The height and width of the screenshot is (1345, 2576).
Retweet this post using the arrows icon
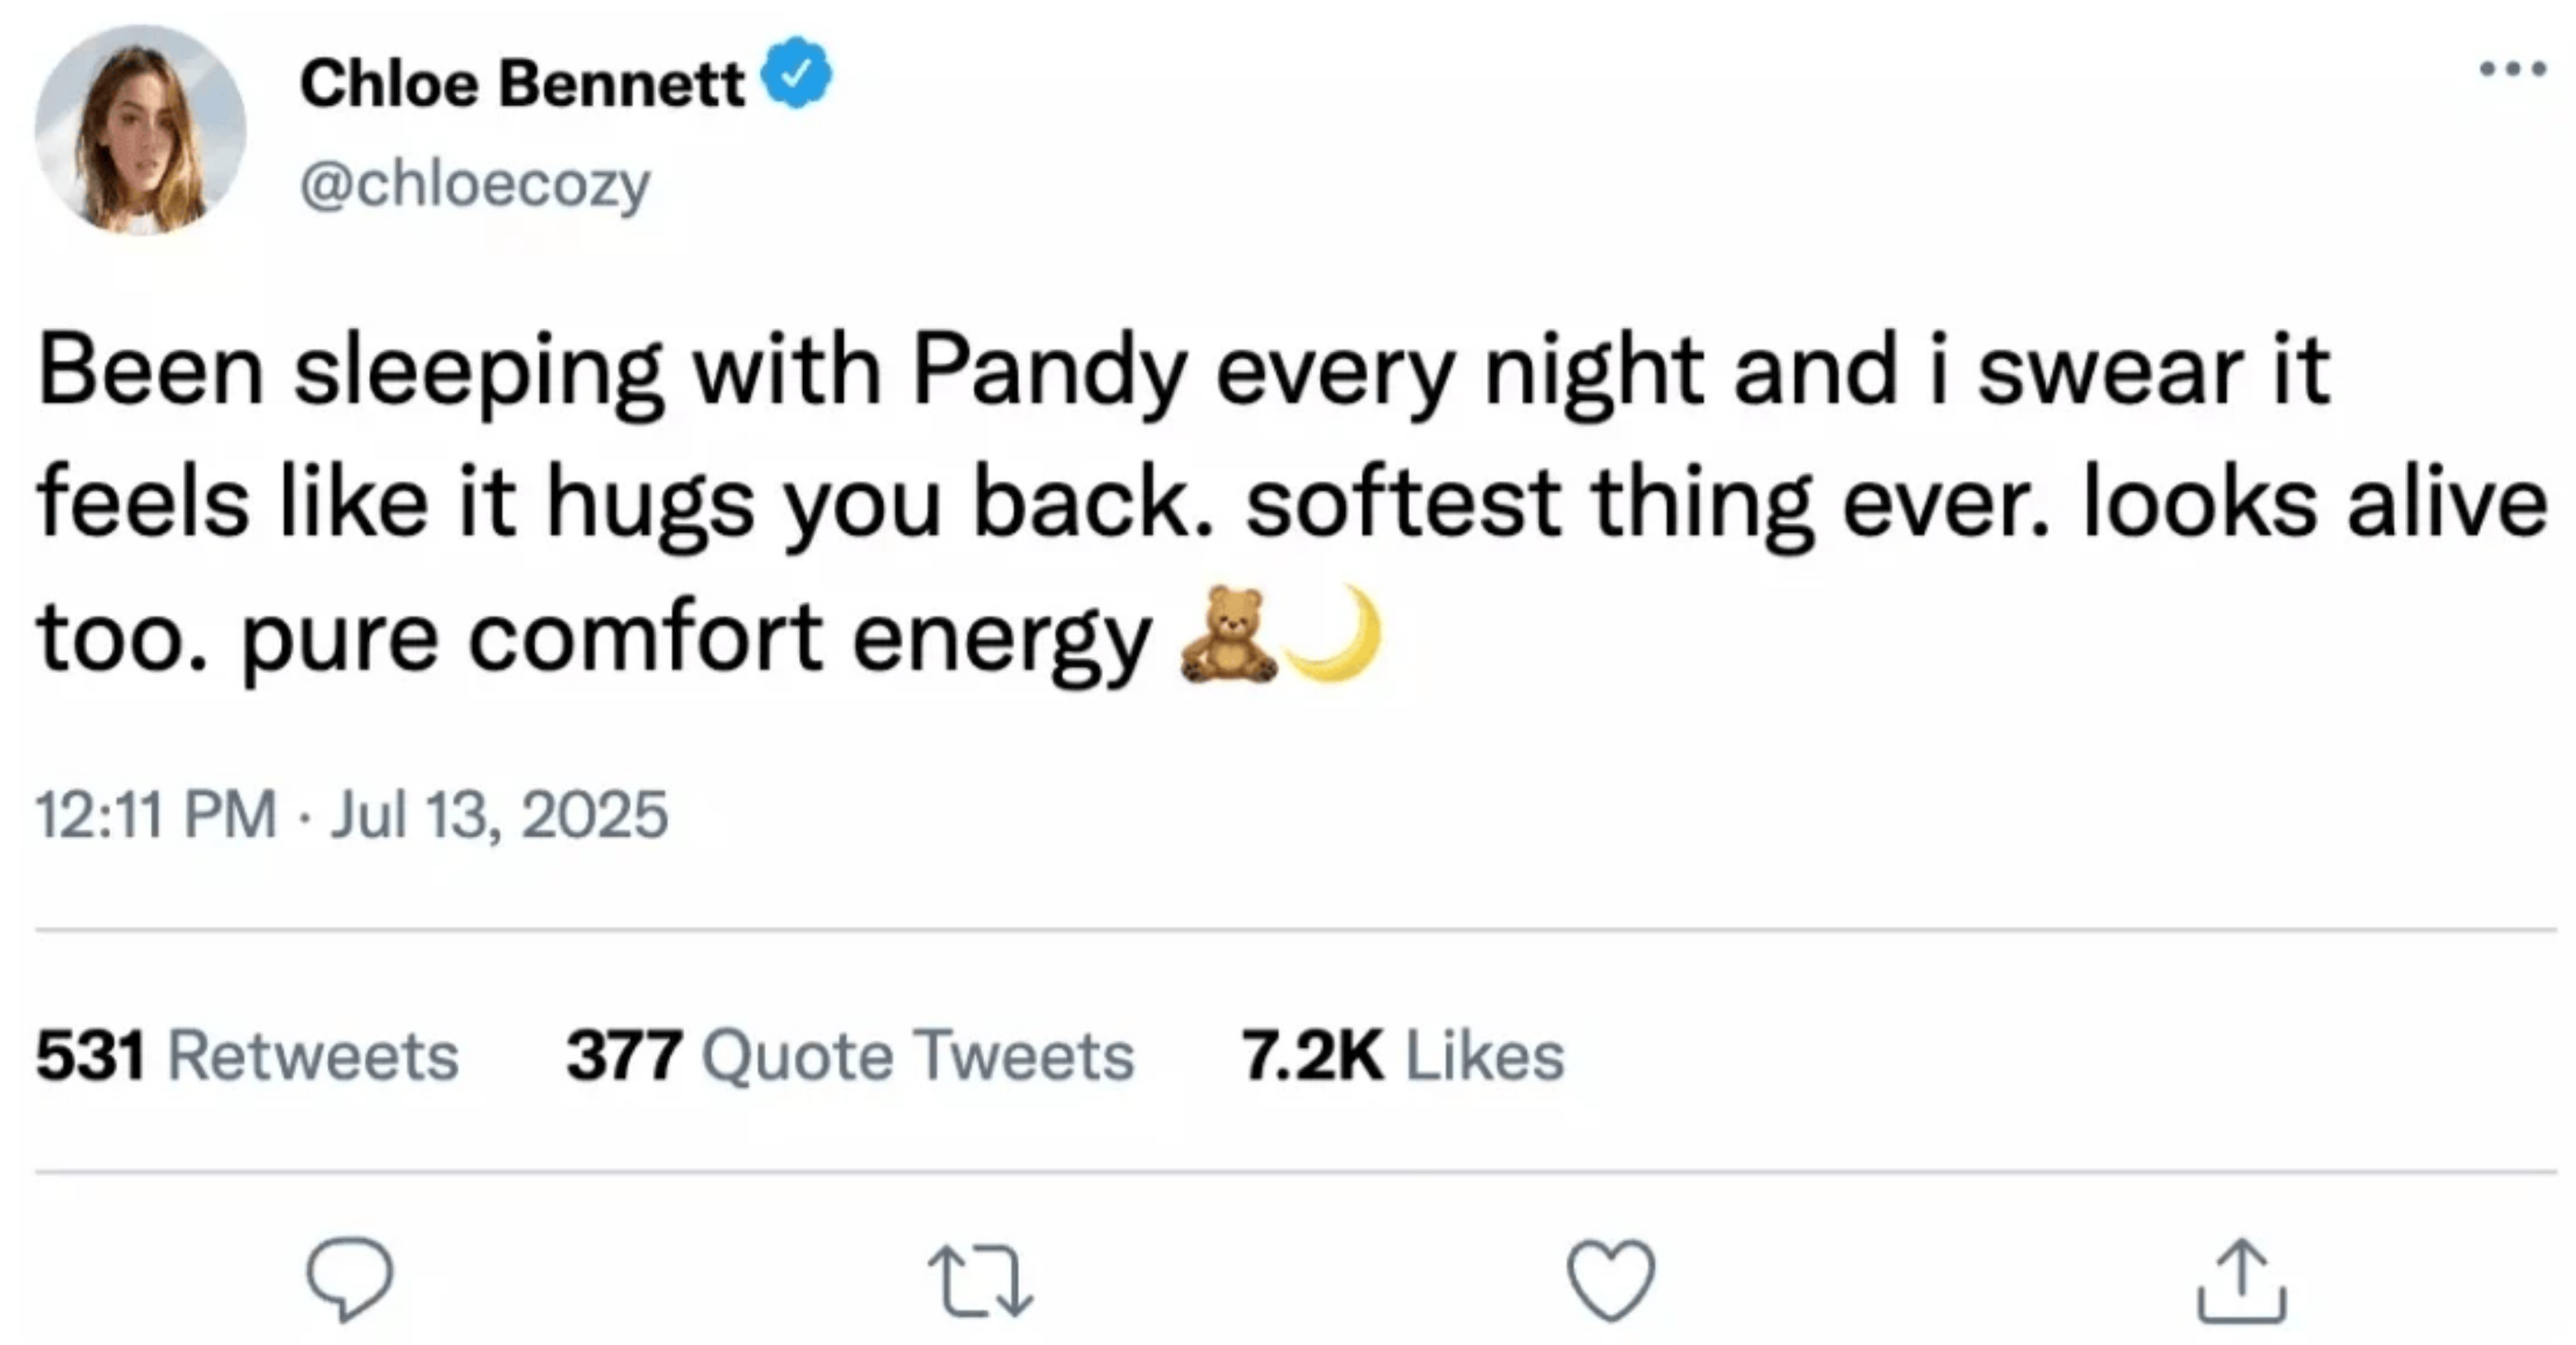click(x=980, y=1280)
